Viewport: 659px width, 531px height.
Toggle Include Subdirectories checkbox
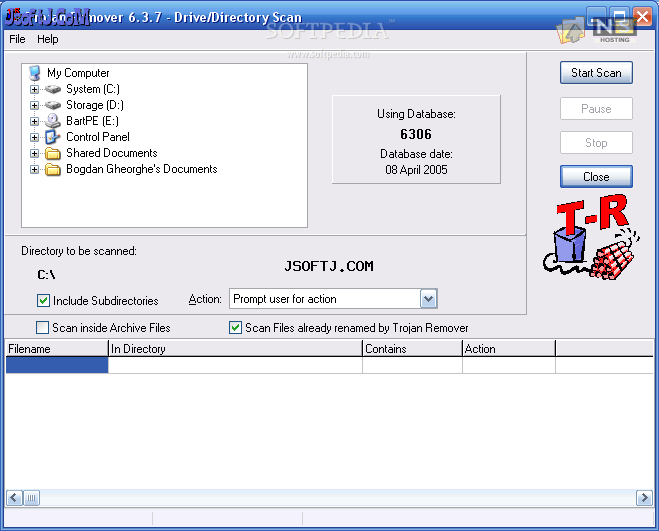[x=43, y=301]
